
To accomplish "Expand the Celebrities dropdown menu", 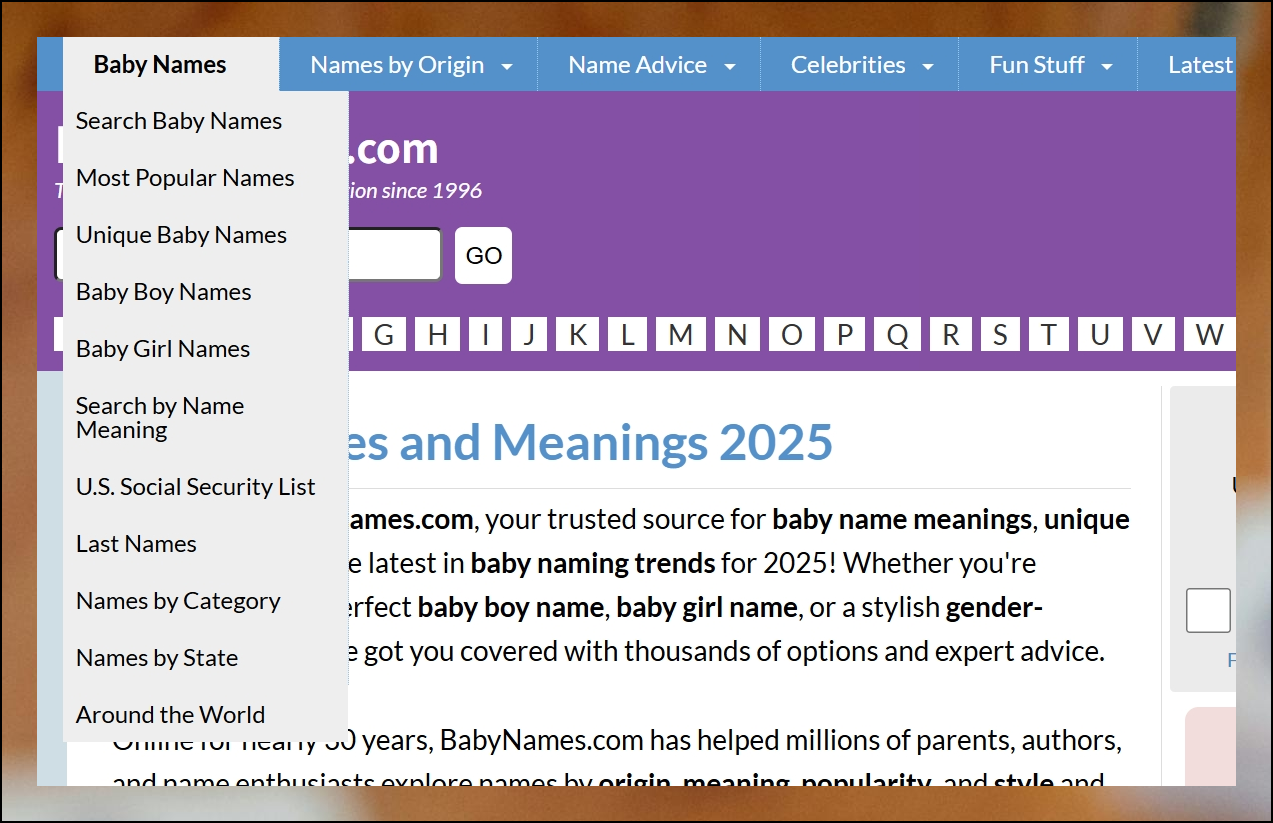I will 861,65.
